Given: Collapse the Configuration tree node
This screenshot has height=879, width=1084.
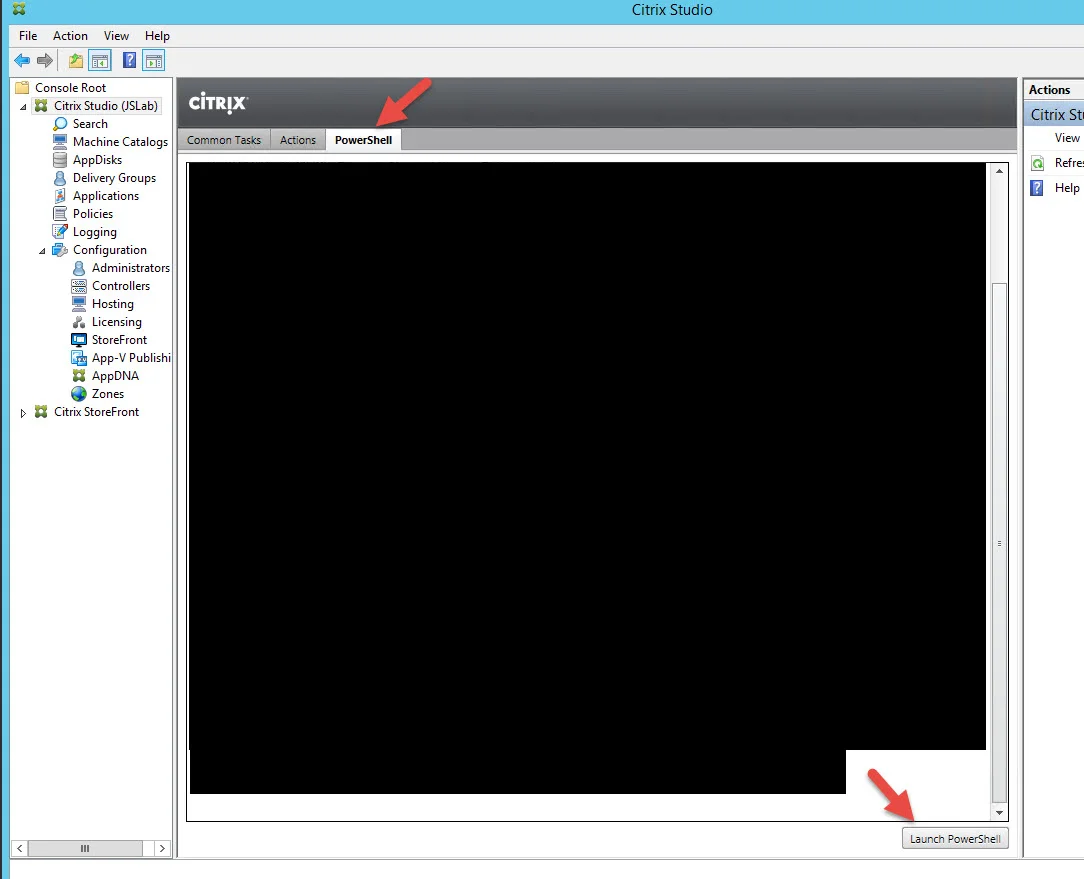Looking at the screenshot, I should [x=42, y=250].
